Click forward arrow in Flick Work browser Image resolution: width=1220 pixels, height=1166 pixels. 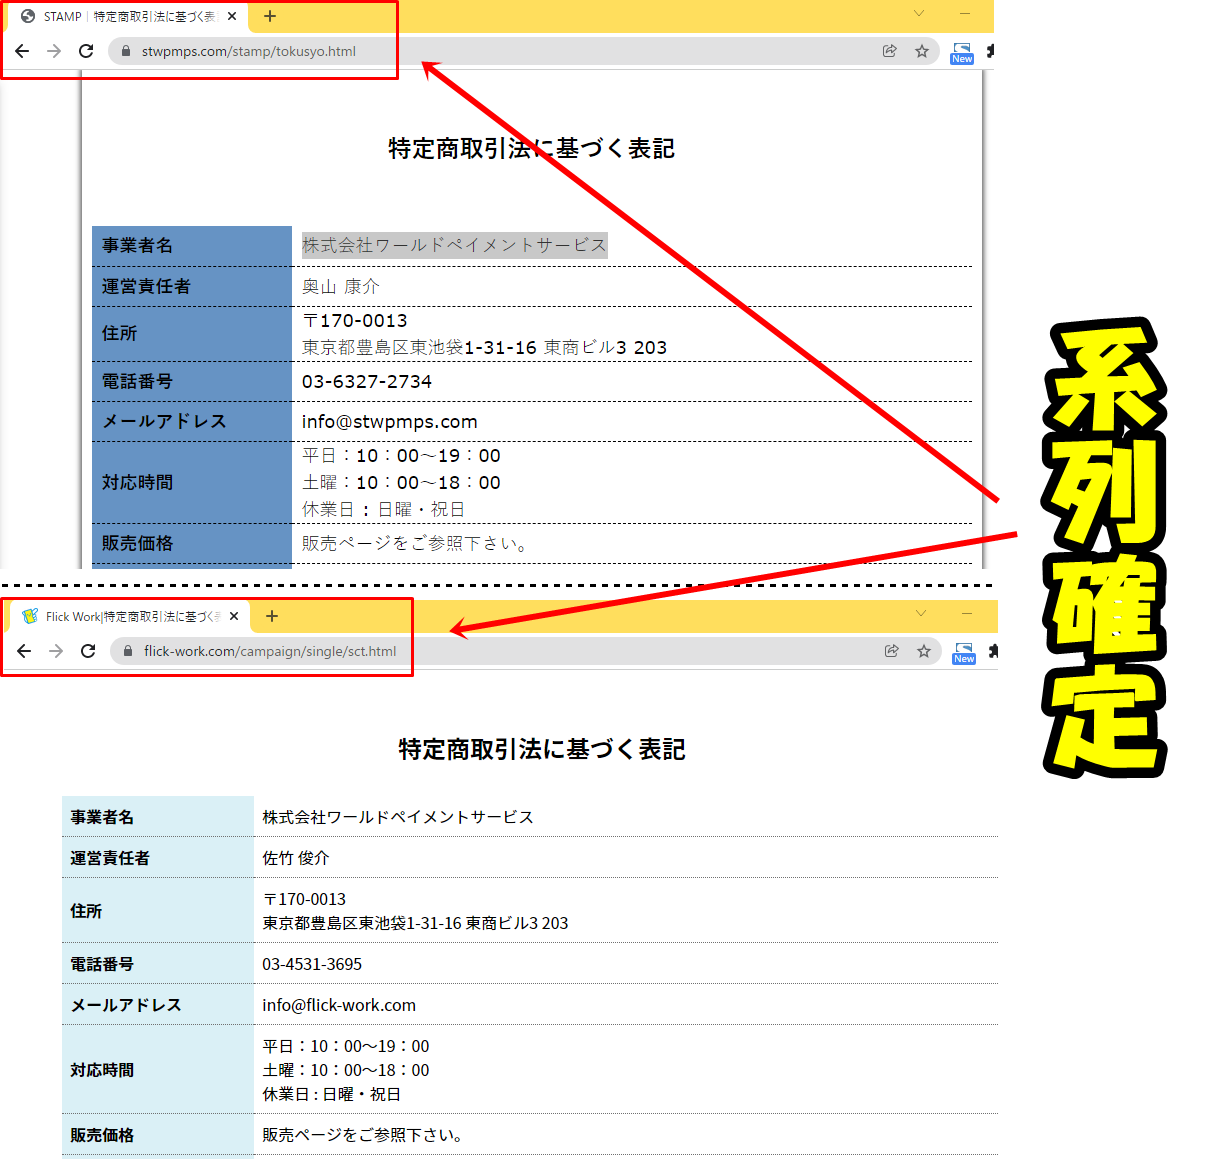[x=56, y=651]
